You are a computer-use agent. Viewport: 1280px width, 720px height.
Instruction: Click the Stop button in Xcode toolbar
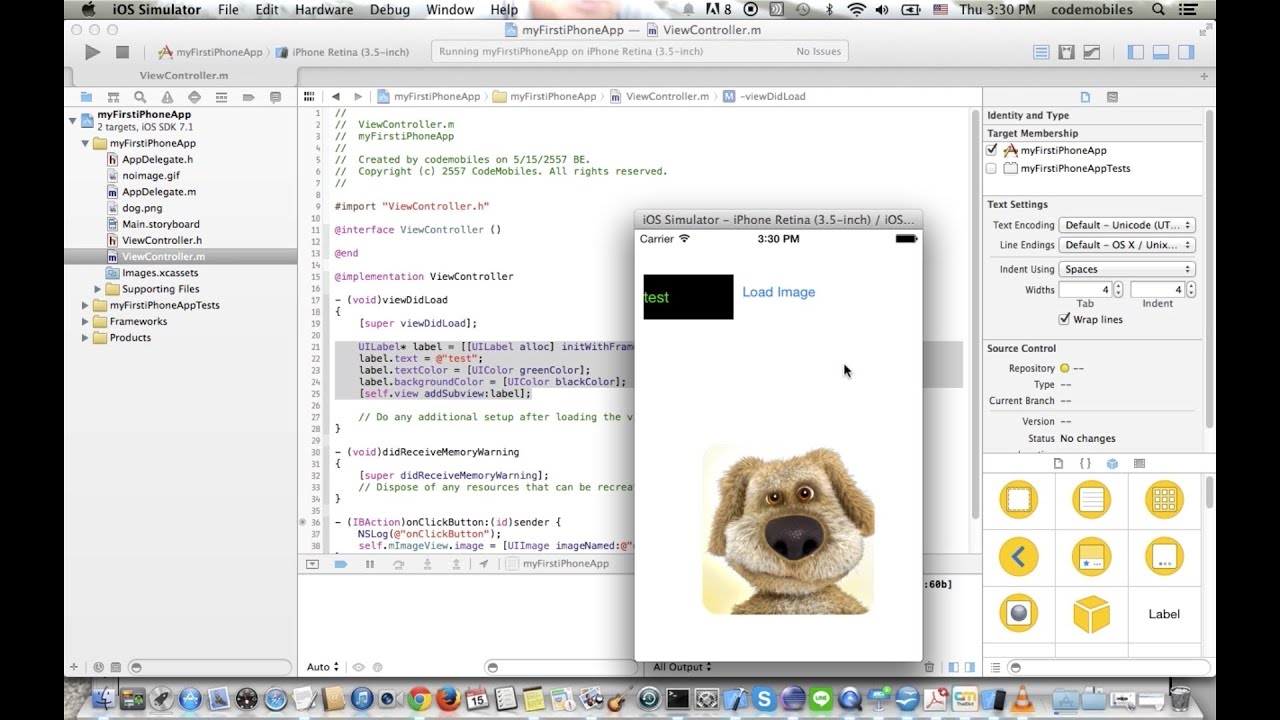[x=122, y=52]
